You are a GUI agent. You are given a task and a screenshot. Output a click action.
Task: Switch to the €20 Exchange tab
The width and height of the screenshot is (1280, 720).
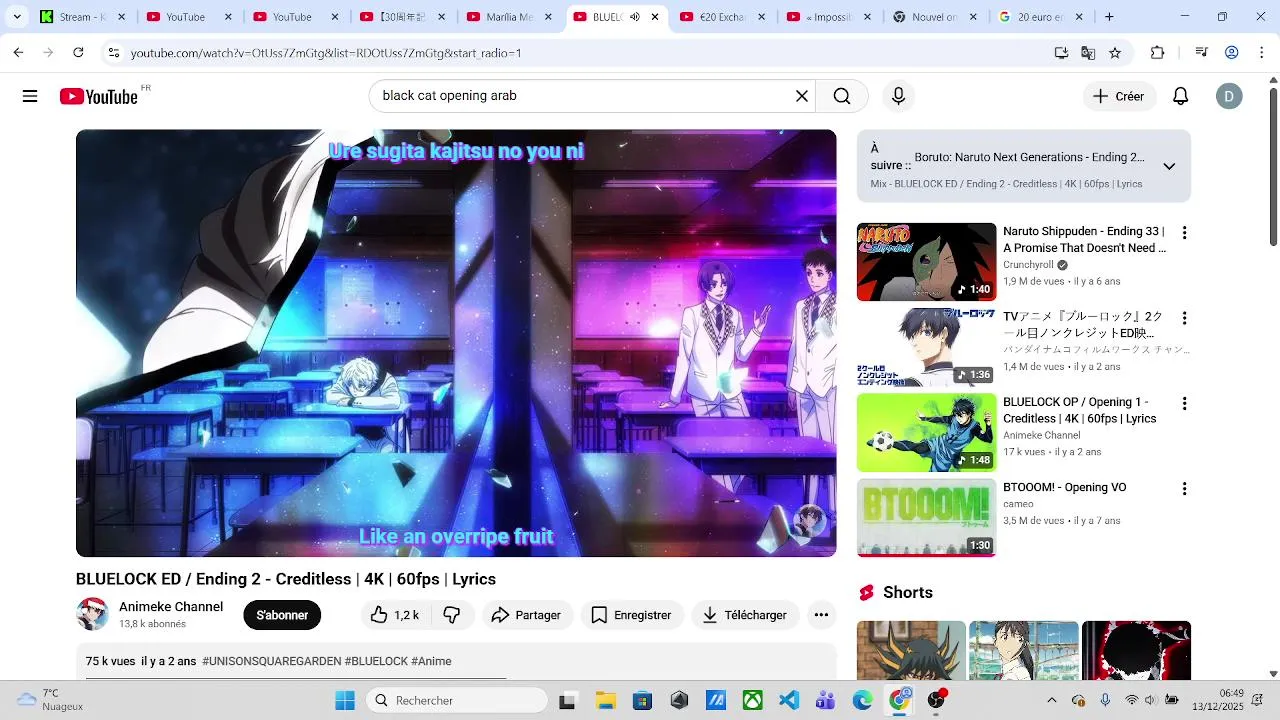coord(722,17)
